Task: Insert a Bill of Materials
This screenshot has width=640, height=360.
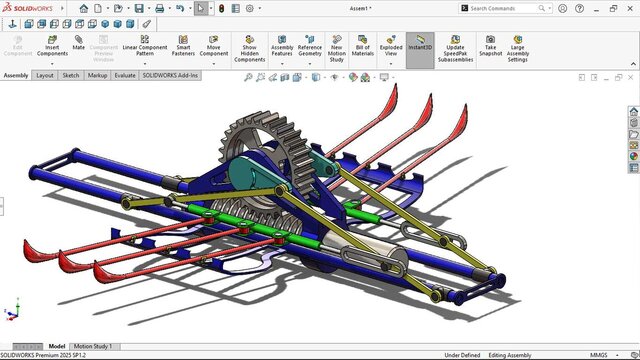Action: coord(362,46)
